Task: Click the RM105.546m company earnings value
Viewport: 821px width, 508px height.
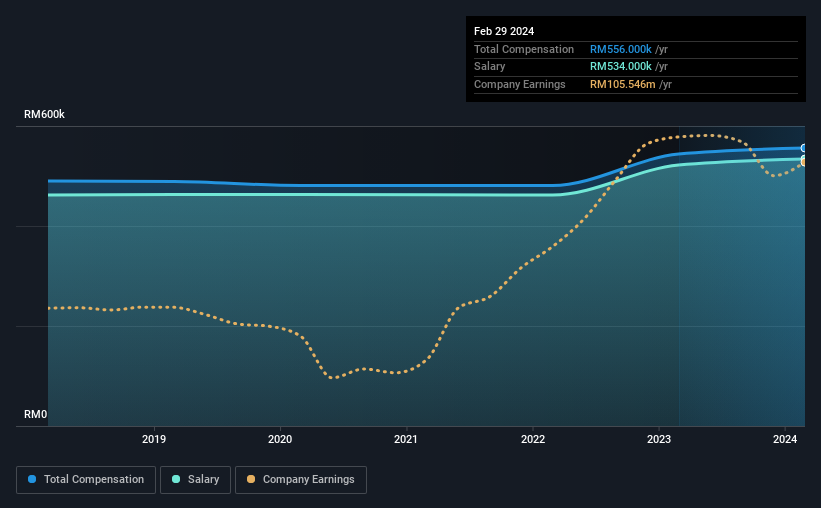Action: click(623, 84)
